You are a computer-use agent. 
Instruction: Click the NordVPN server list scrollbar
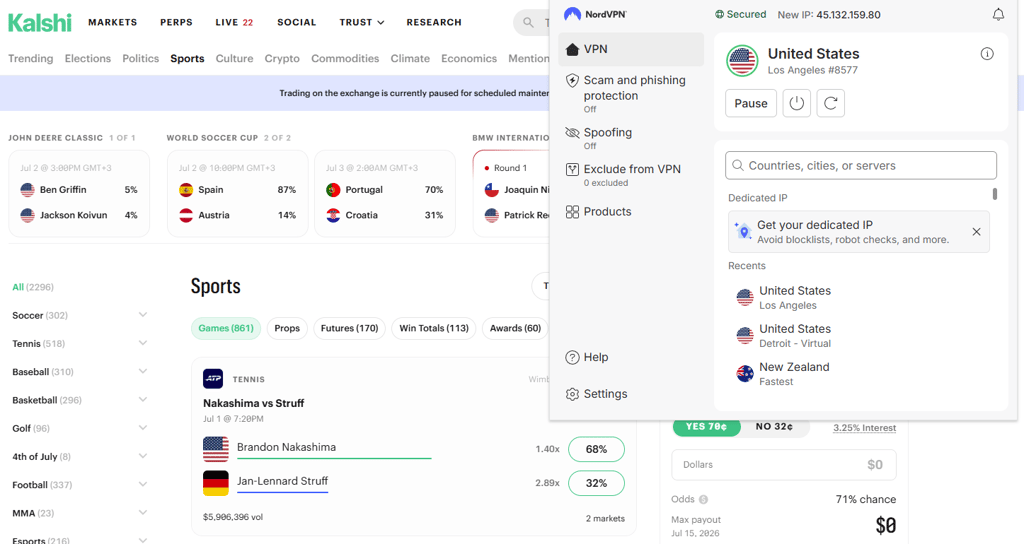click(995, 194)
